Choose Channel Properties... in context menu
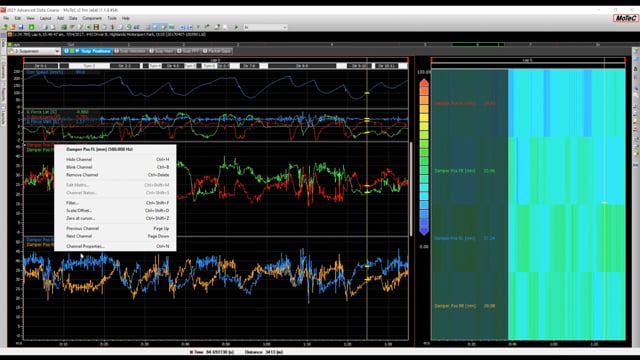 click(x=116, y=247)
